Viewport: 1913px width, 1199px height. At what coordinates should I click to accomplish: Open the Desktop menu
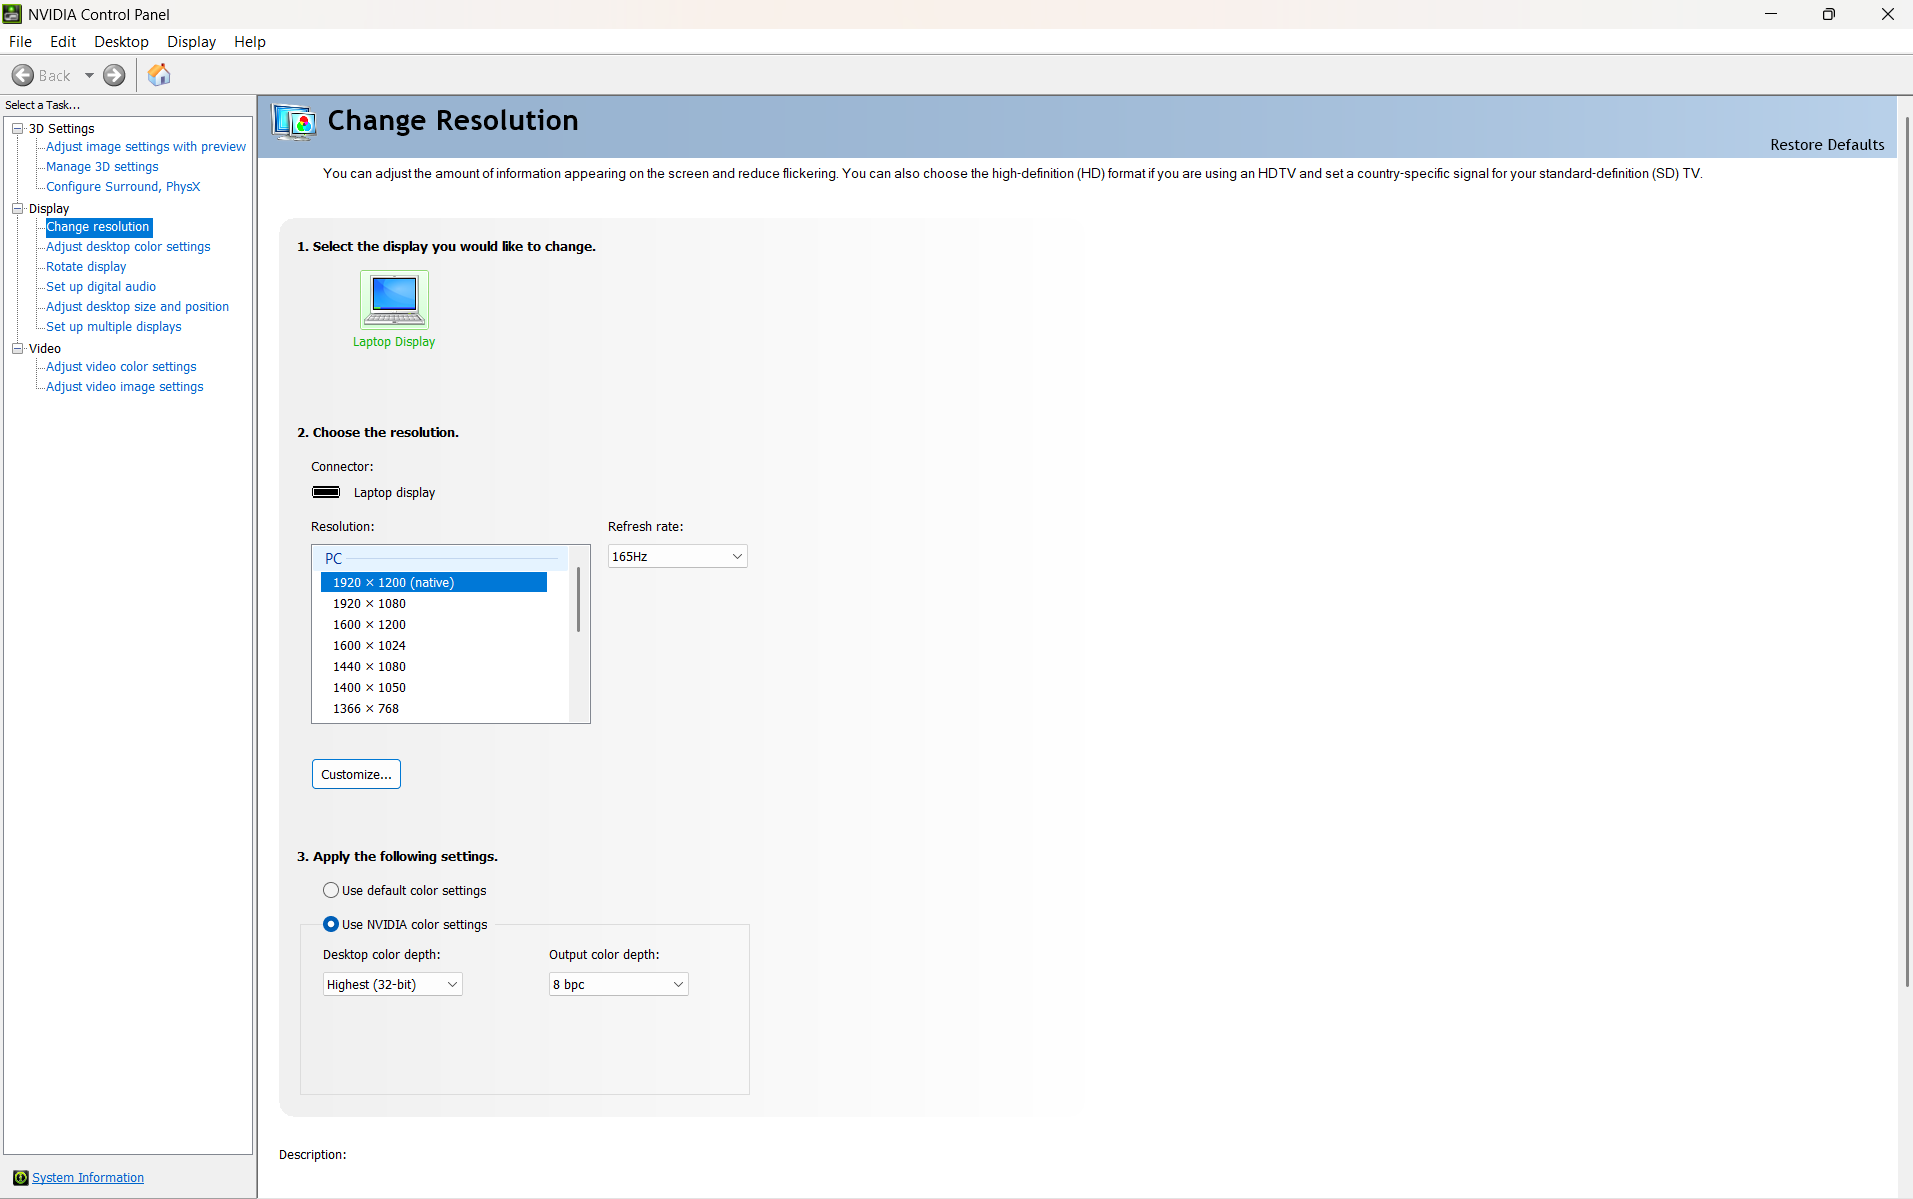click(121, 41)
